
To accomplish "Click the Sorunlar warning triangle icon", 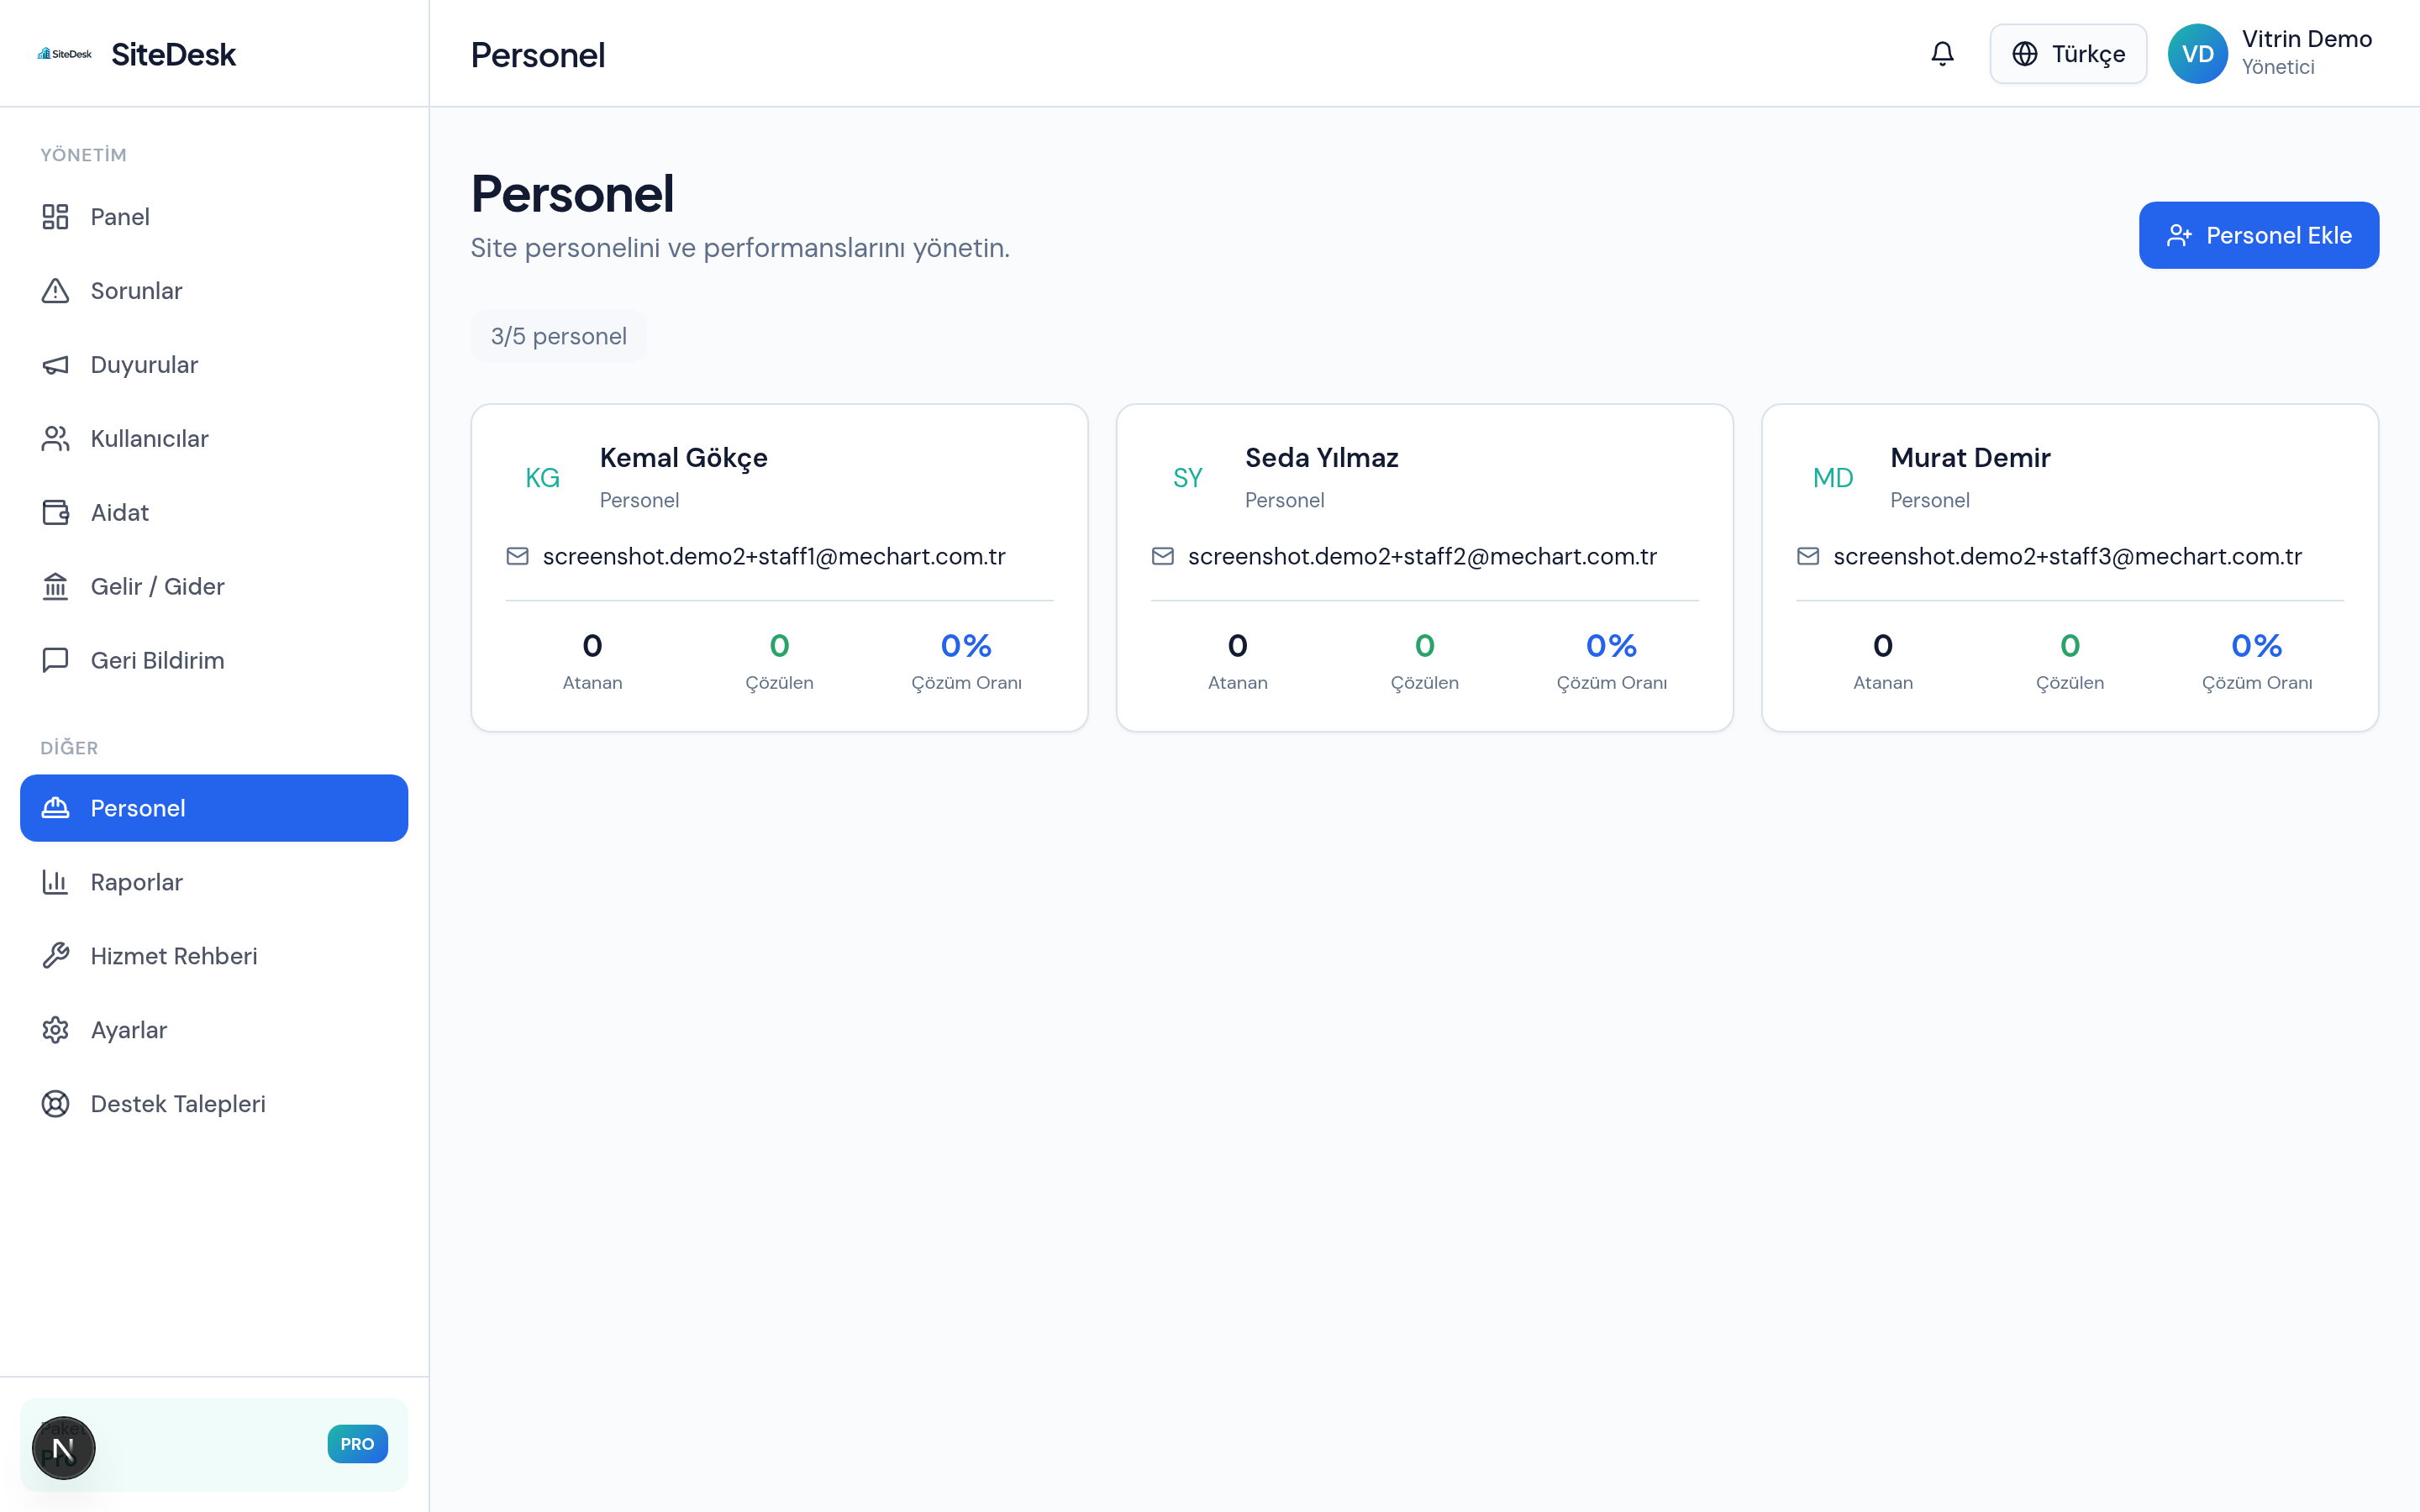I will point(55,291).
